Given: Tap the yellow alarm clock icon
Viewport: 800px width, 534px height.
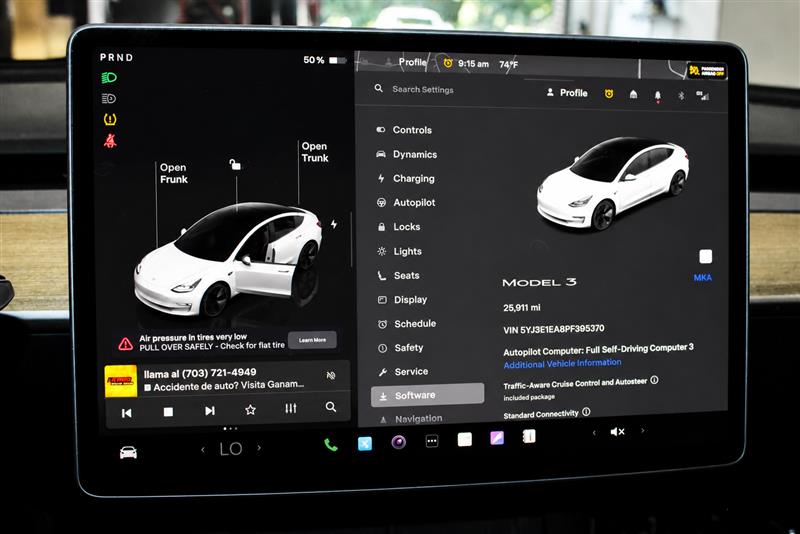Looking at the screenshot, I should point(609,94).
